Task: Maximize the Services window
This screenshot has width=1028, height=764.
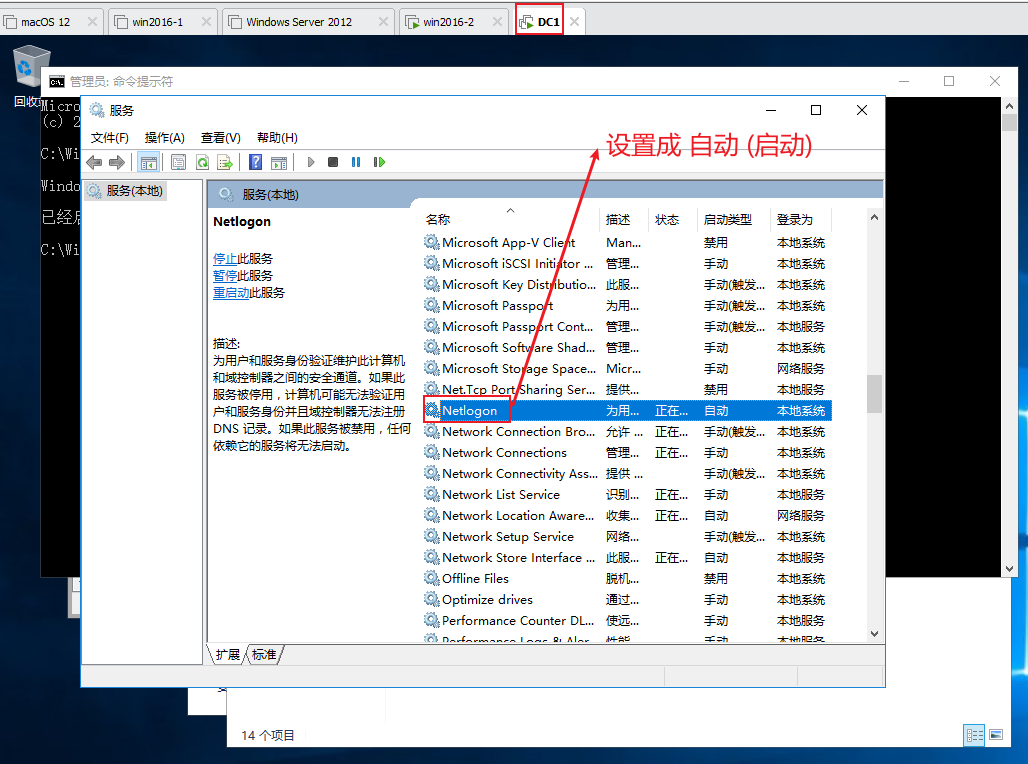Action: 816,110
